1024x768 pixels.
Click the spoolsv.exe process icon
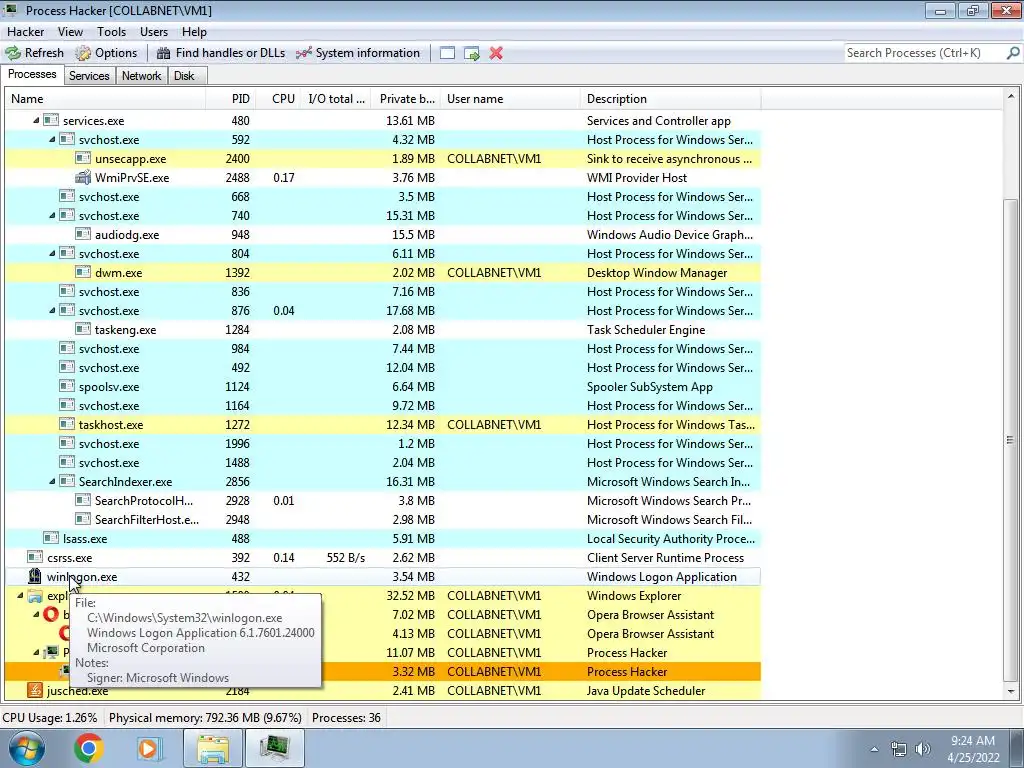click(x=67, y=387)
